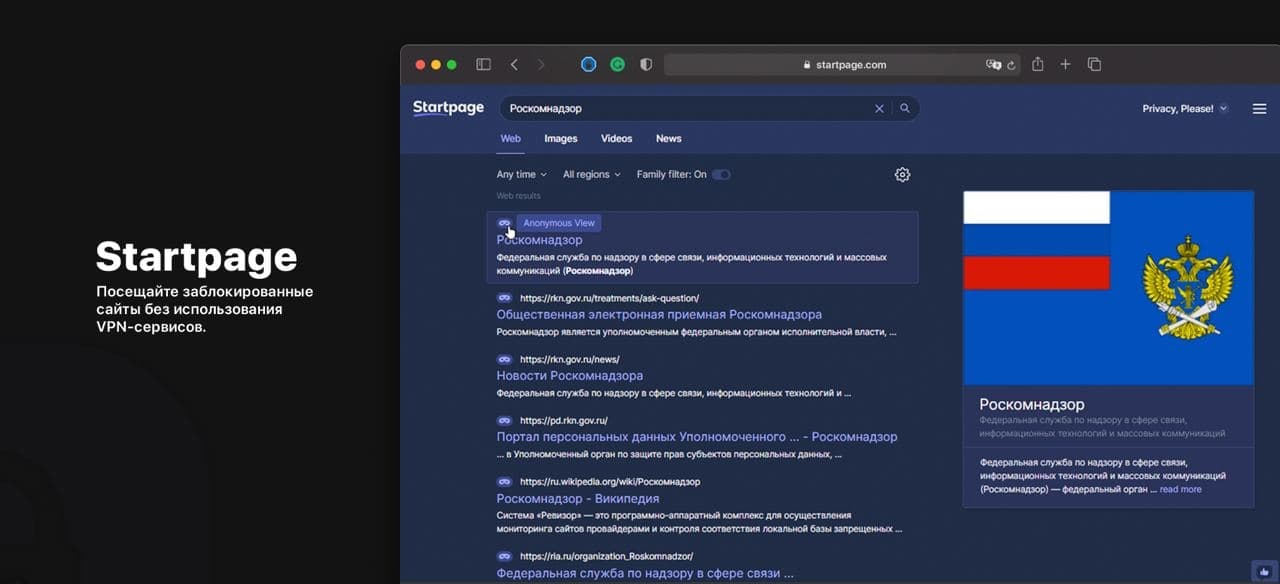Switch to the Videos tab

(x=617, y=138)
